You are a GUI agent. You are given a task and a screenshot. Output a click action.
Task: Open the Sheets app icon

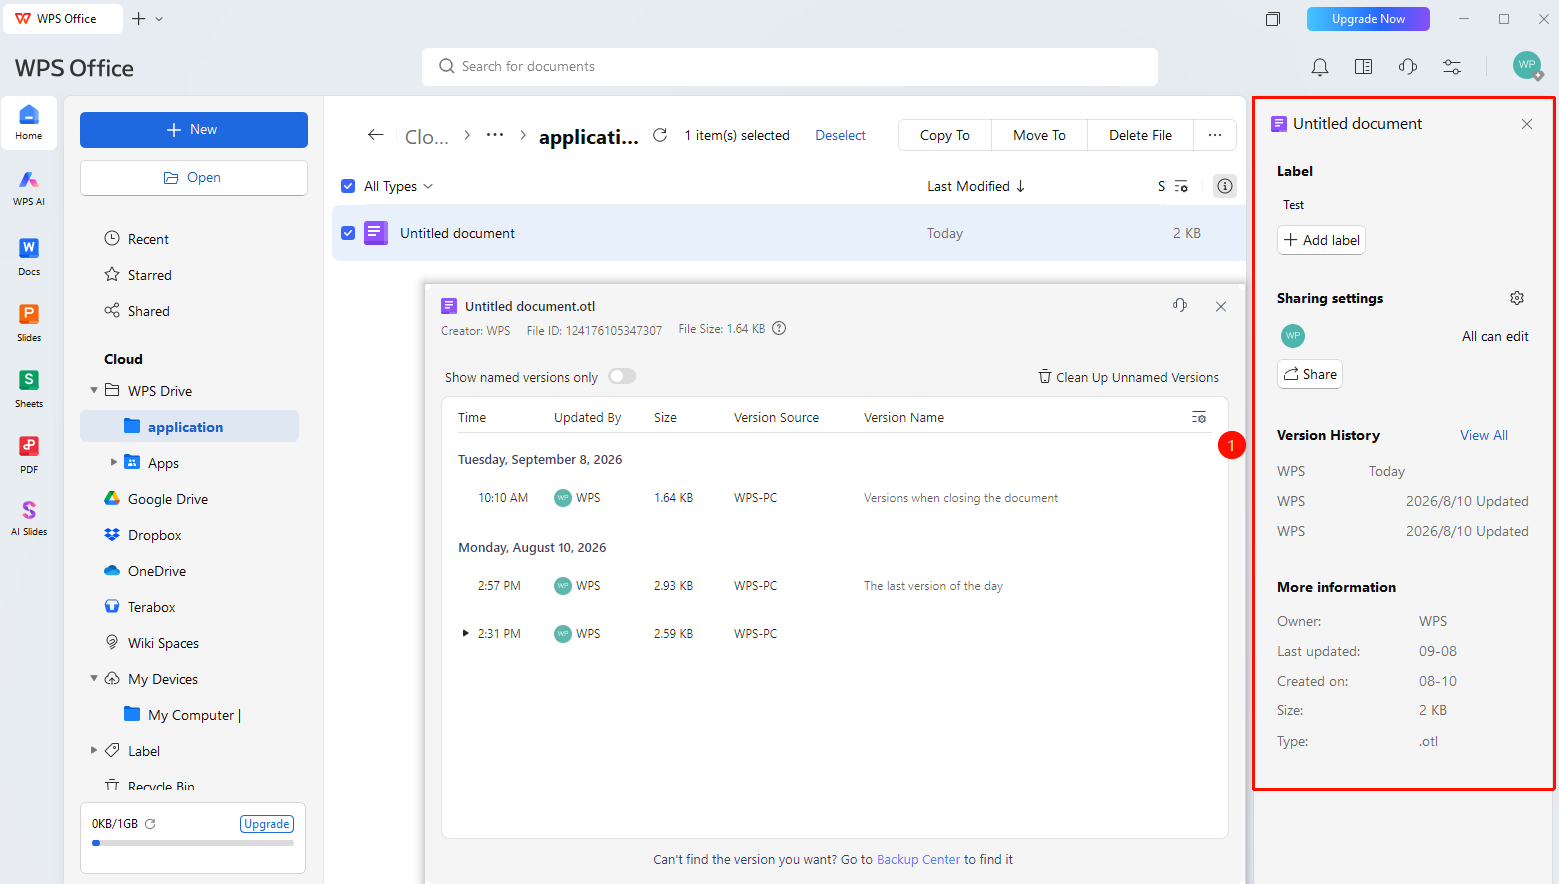pos(29,388)
